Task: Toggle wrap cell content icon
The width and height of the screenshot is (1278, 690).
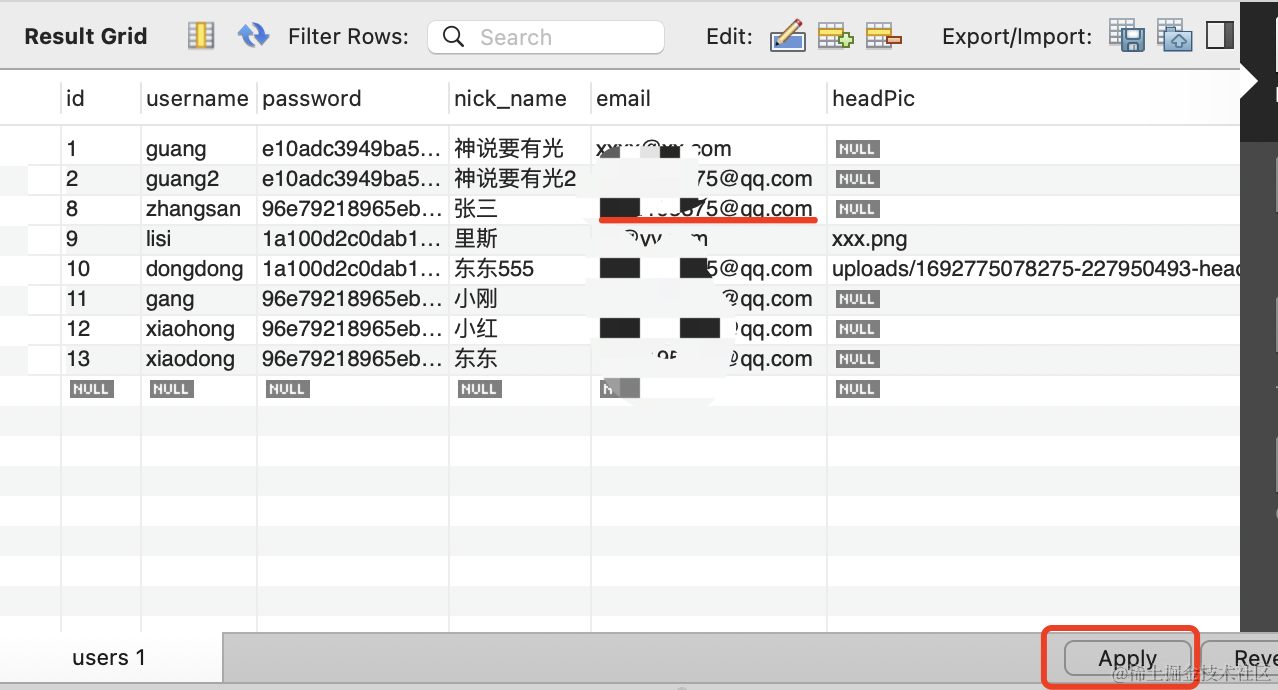Action: [1220, 37]
